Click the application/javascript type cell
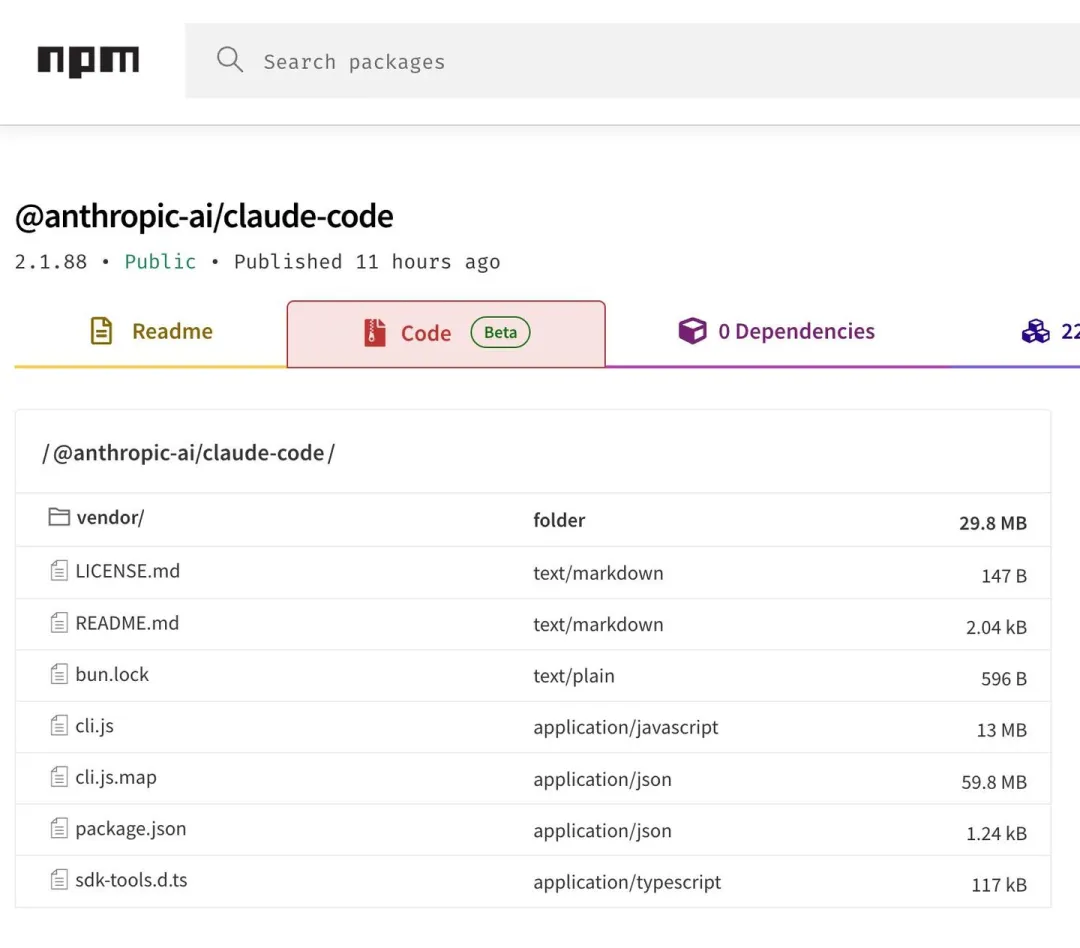This screenshot has height=948, width=1080. pos(625,728)
